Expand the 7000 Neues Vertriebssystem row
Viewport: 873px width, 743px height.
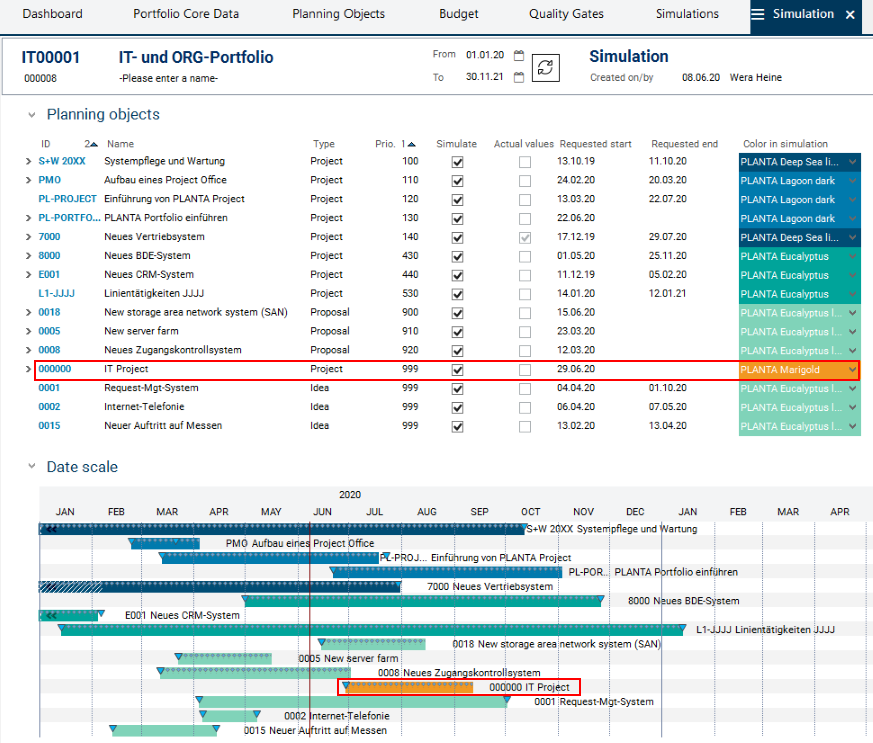28,237
